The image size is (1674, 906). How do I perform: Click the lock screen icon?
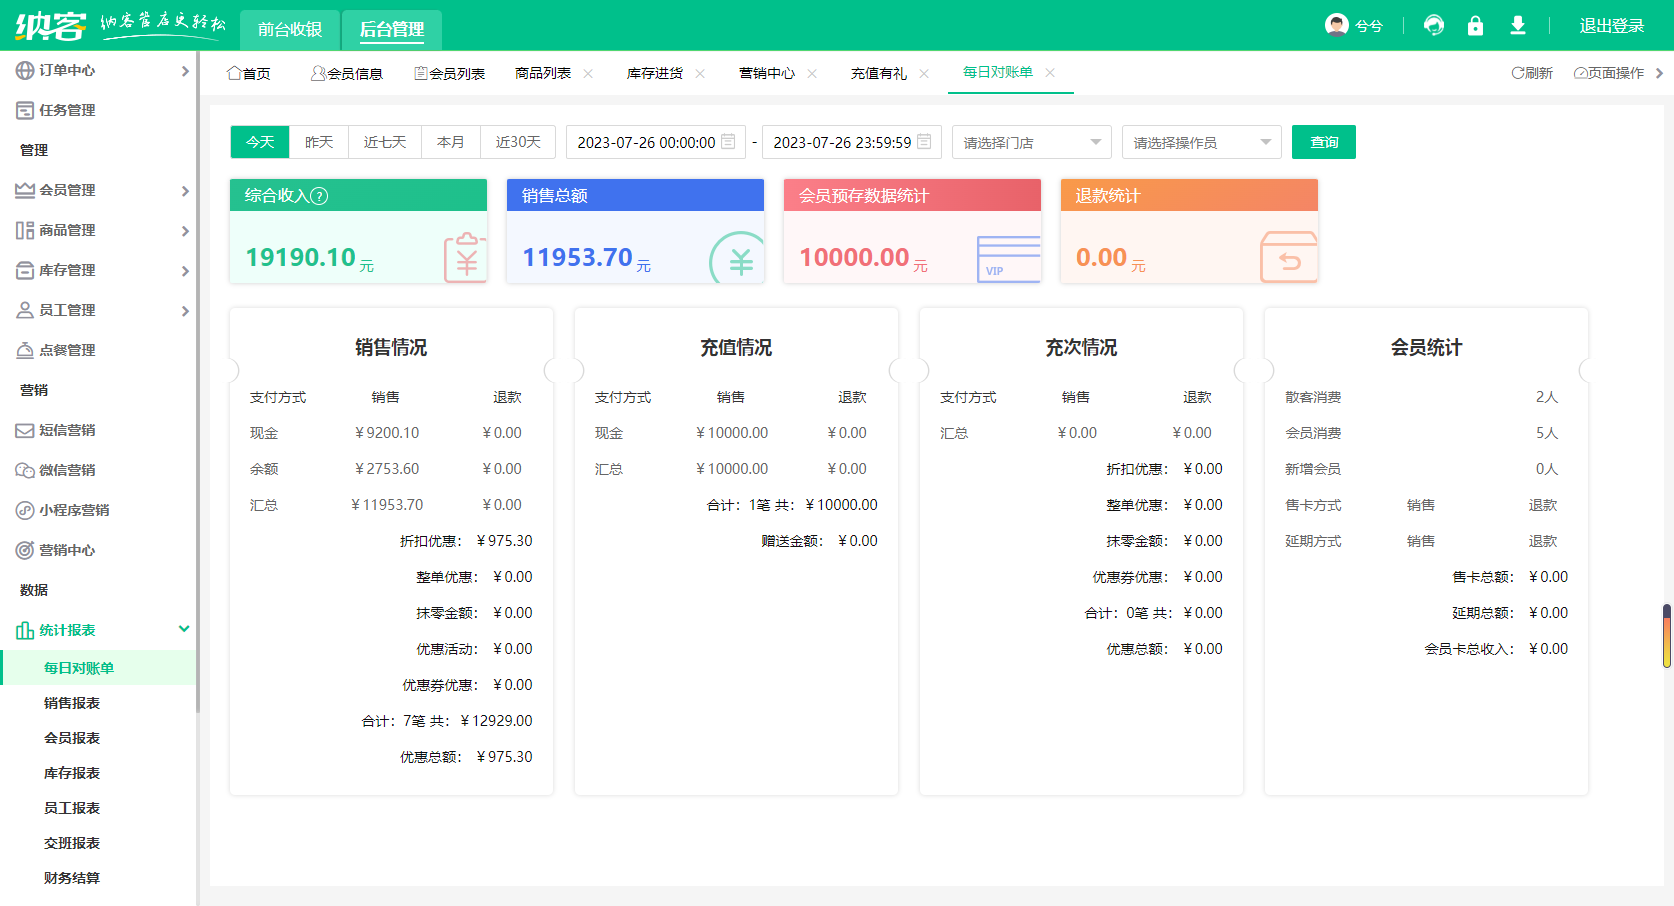1476,25
